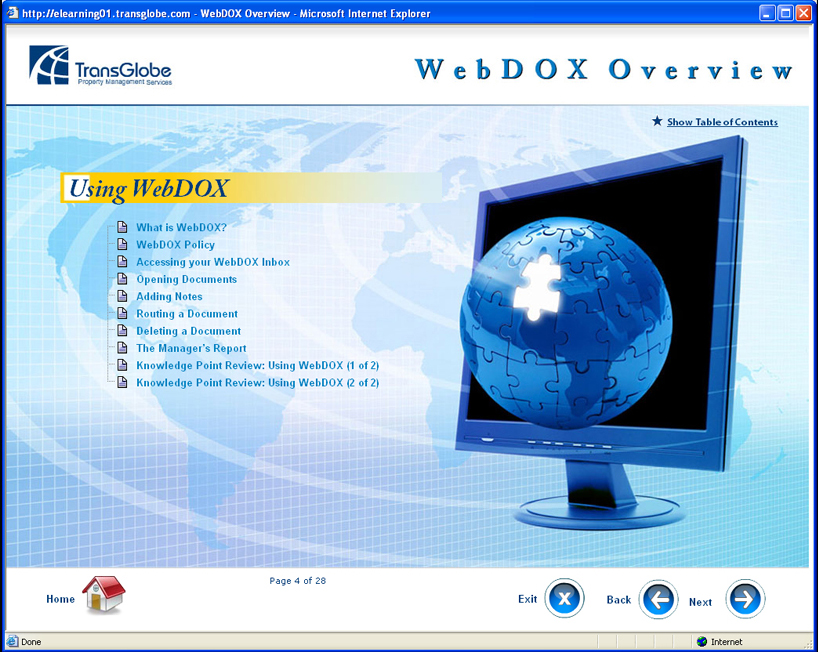Click the document icon beside WebDOX Policy
Image resolution: width=818 pixels, height=652 pixels.
[x=122, y=244]
